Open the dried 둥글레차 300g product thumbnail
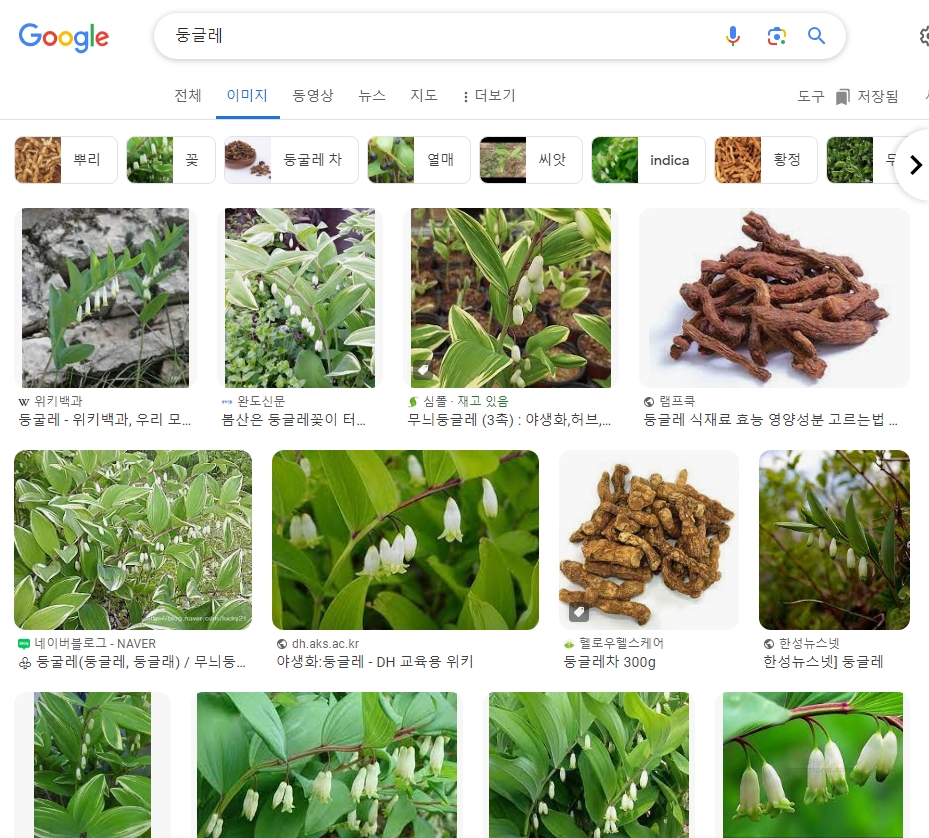Viewport: 929px width, 838px height. (648, 539)
